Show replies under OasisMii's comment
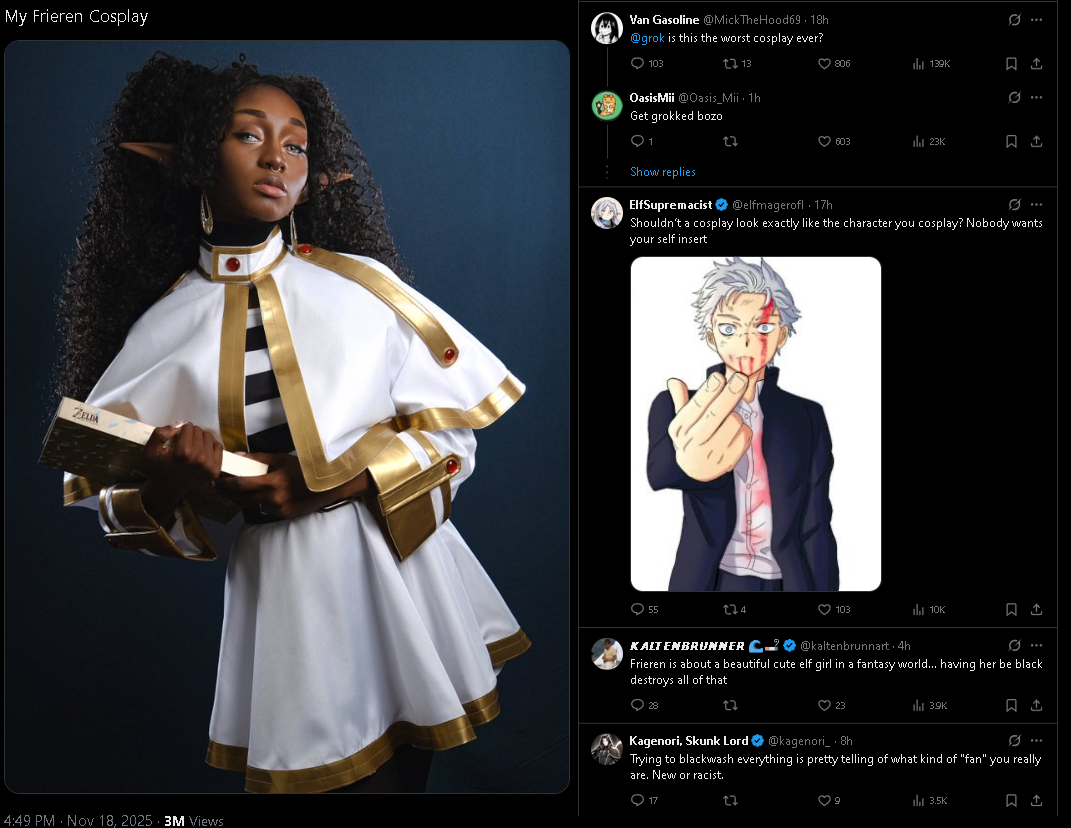The height and width of the screenshot is (828, 1071). (663, 172)
